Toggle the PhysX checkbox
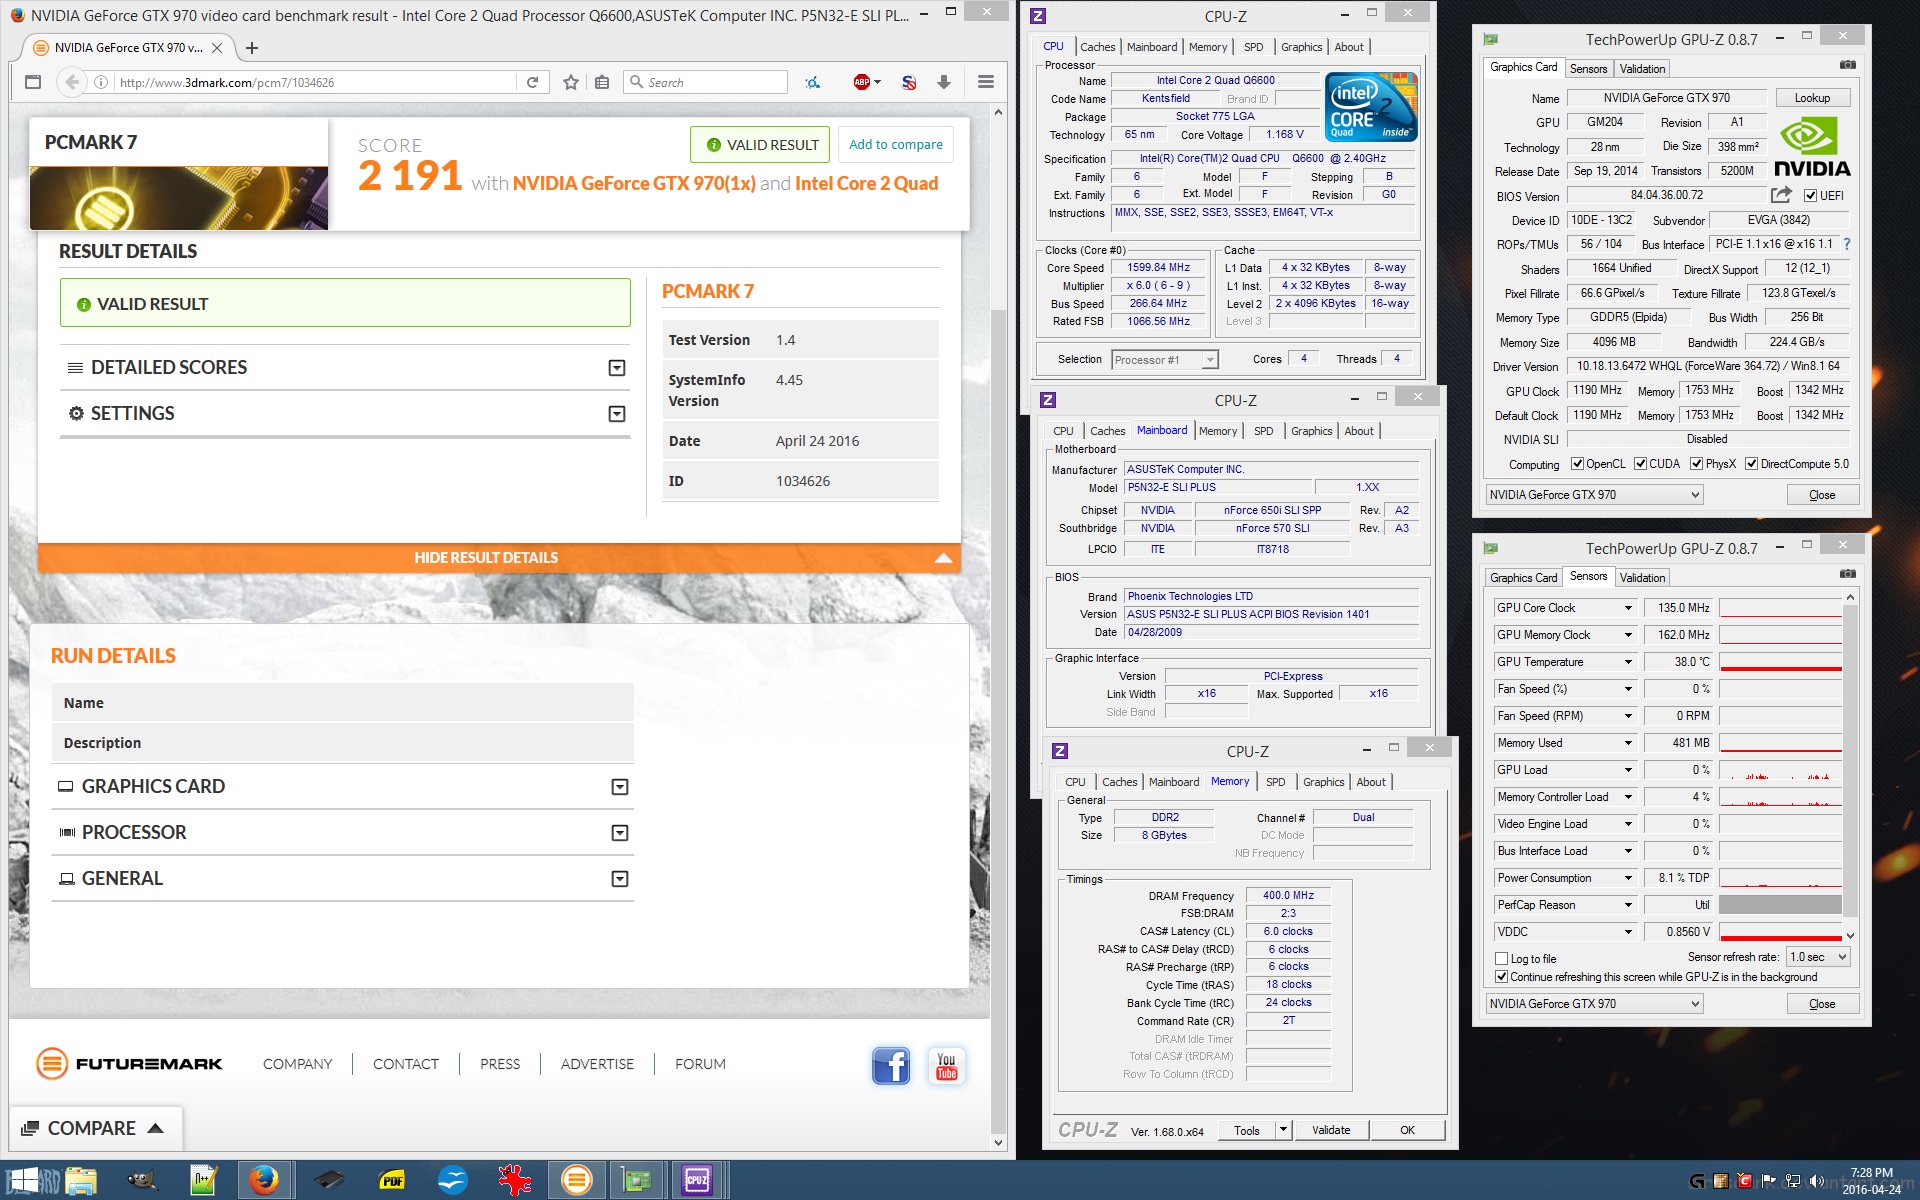 pos(1696,464)
